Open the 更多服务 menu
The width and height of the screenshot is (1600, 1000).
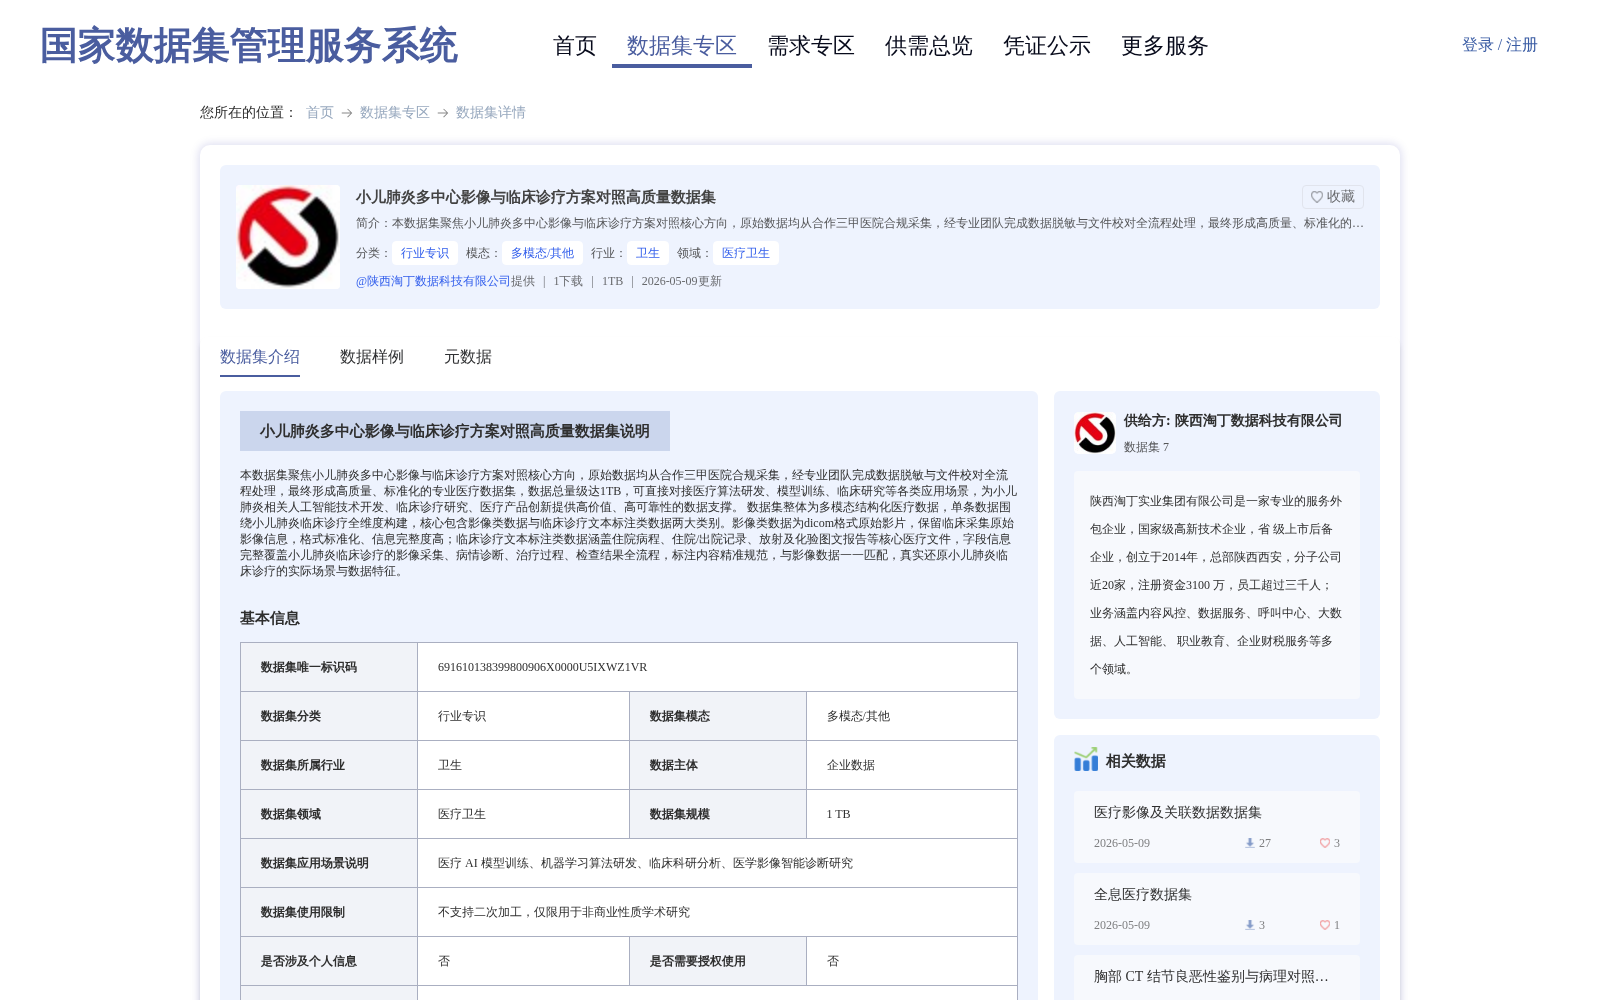coord(1165,46)
